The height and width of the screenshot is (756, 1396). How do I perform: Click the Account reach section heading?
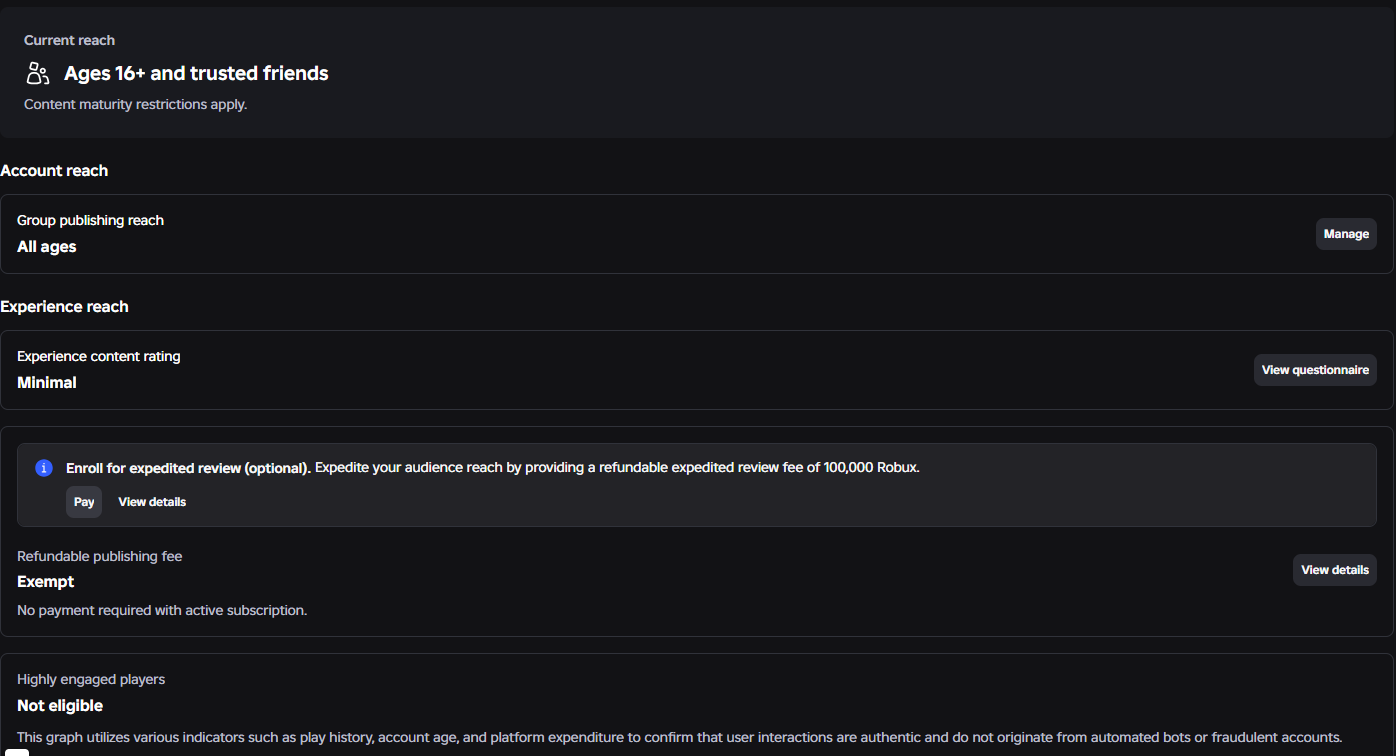click(x=54, y=171)
